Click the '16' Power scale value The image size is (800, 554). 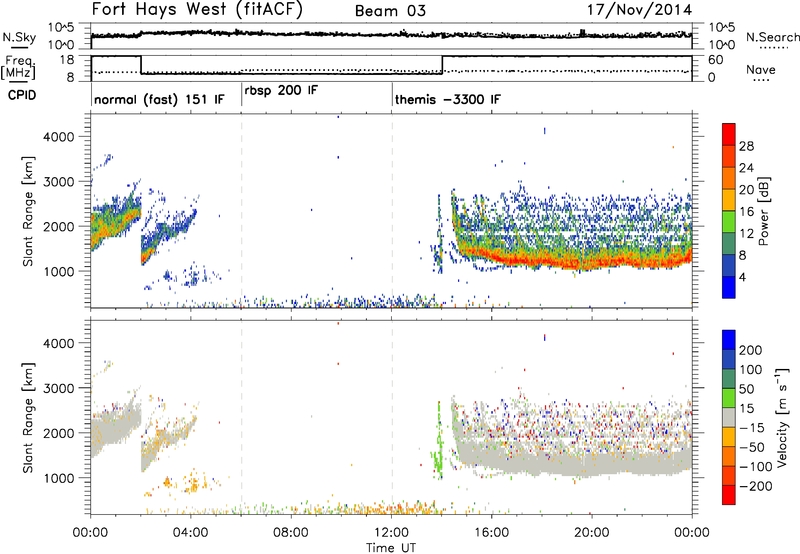[746, 212]
